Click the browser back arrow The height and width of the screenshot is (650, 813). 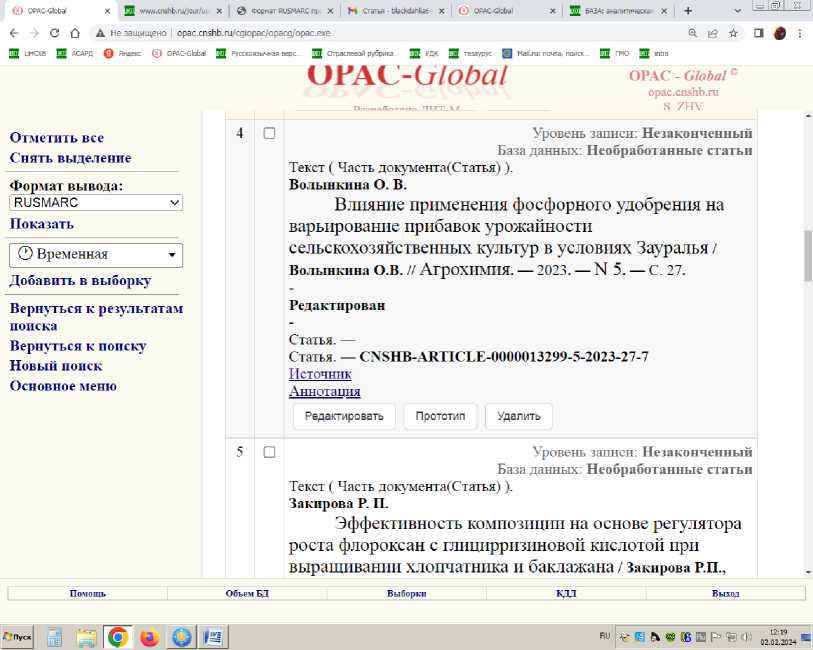11,32
